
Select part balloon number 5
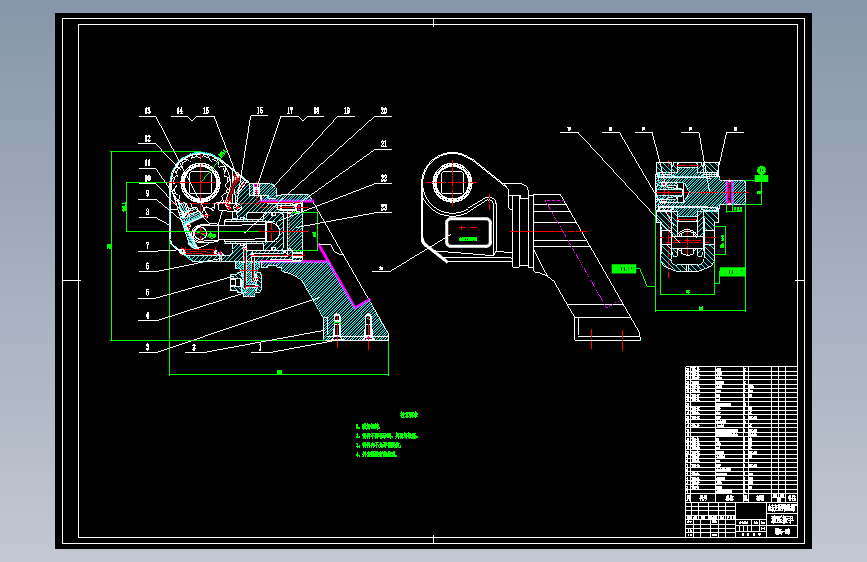148,293
